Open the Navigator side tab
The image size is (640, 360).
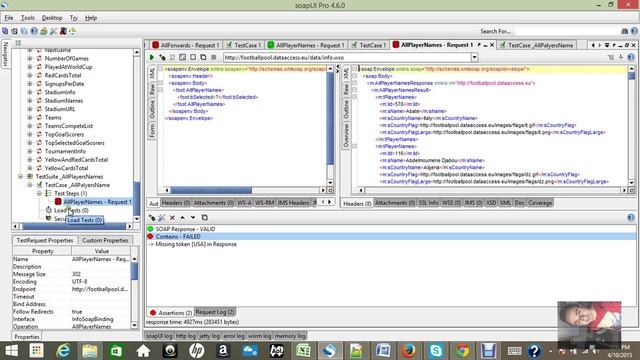5,54
